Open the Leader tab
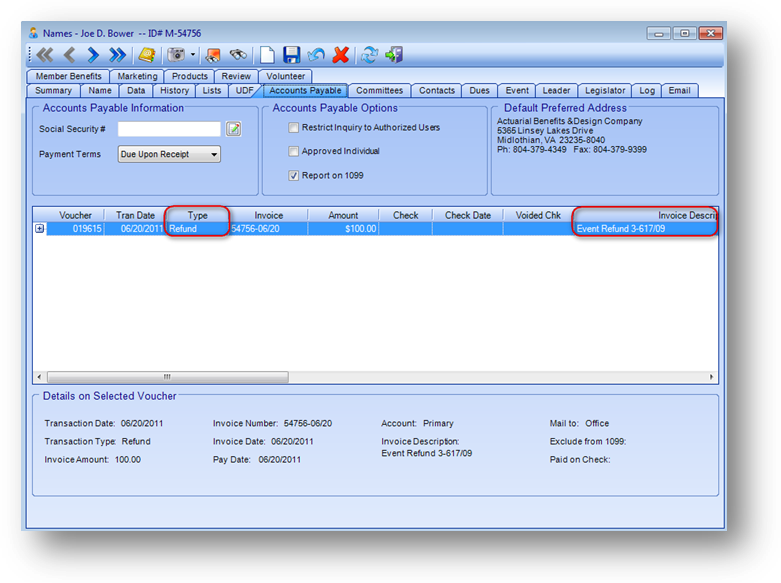781x583 pixels. click(556, 91)
